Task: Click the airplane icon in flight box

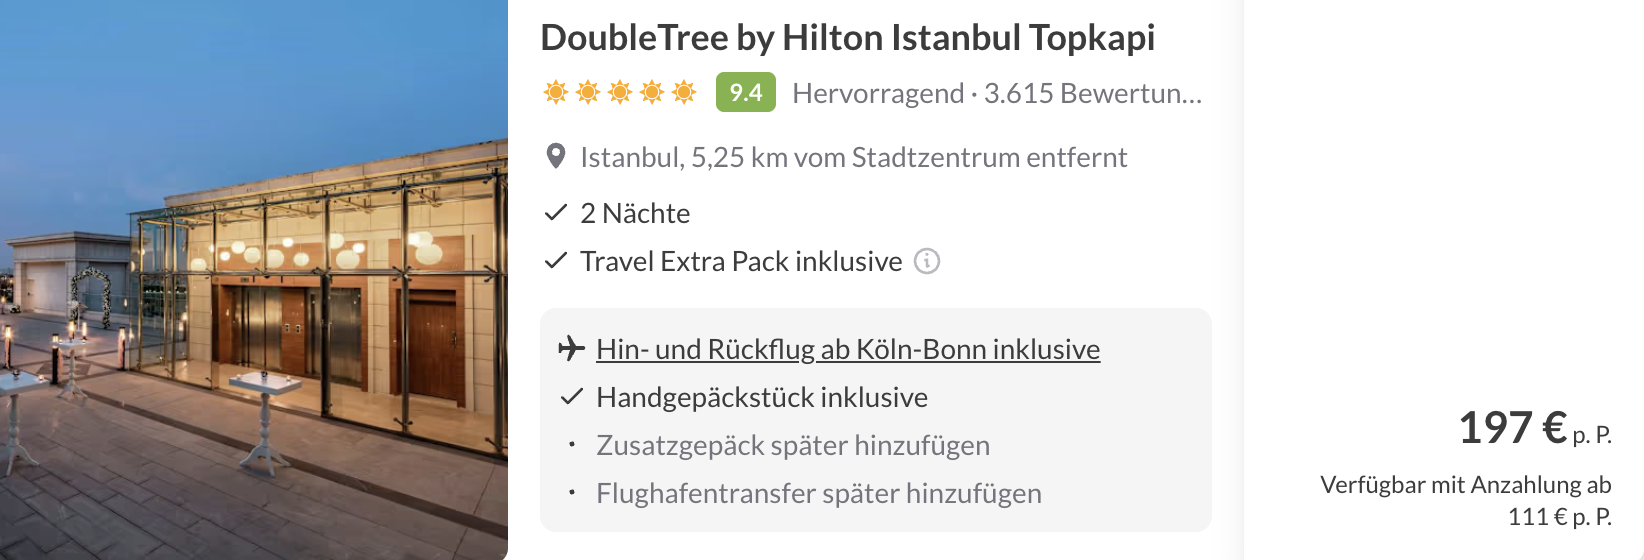Action: click(x=571, y=349)
